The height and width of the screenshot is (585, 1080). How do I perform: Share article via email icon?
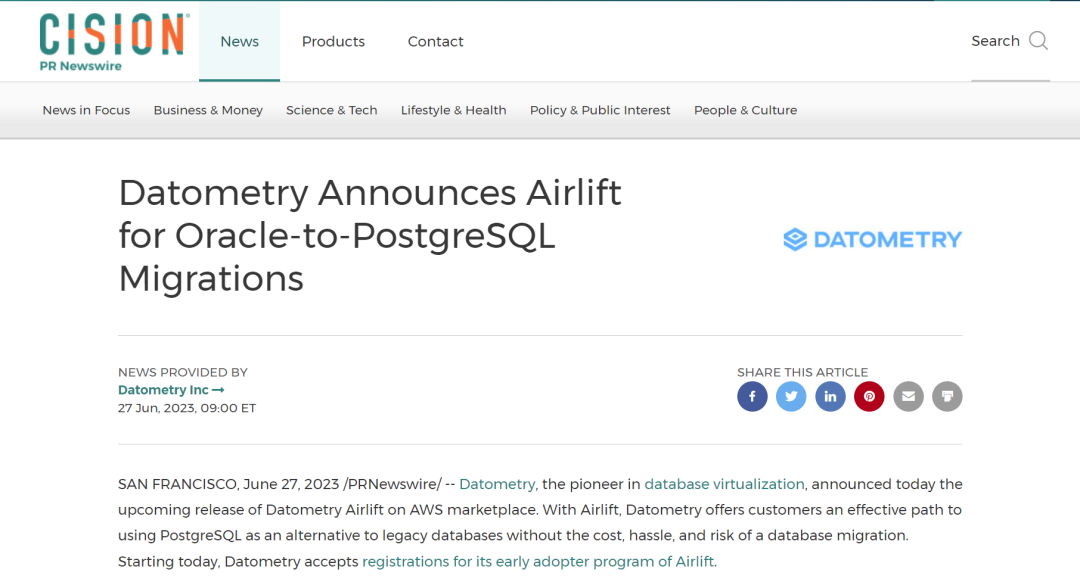tap(908, 396)
